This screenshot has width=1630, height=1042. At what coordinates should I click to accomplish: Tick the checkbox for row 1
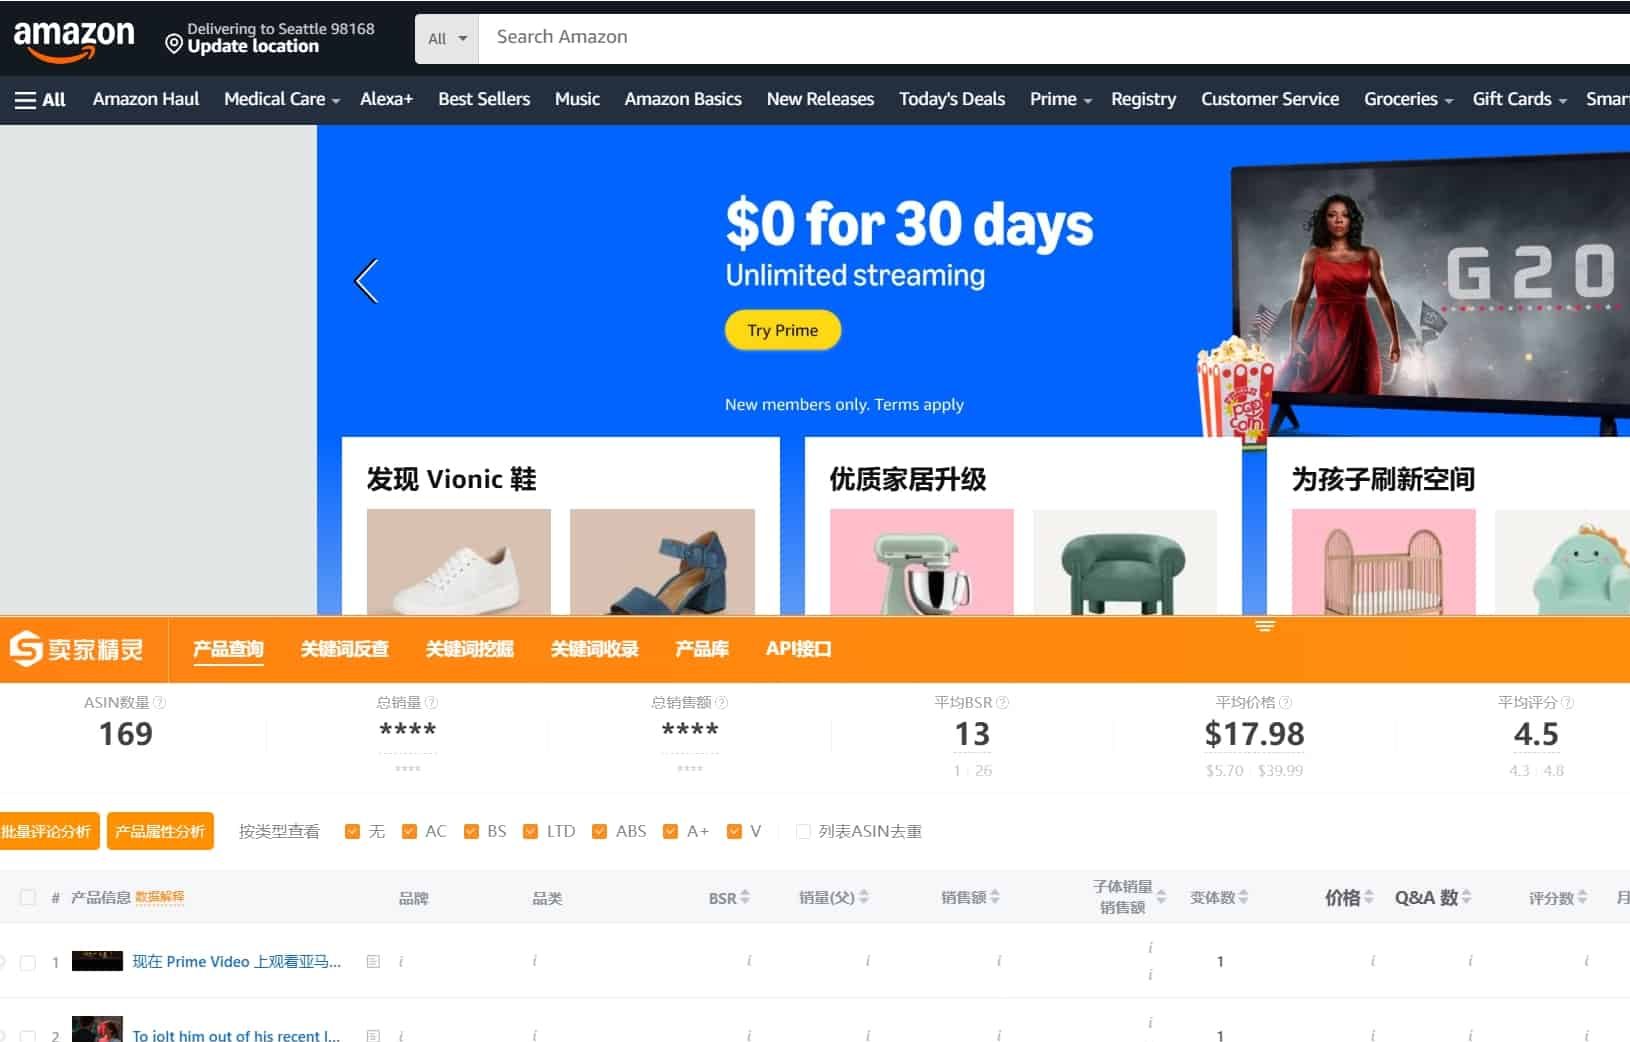(28, 963)
